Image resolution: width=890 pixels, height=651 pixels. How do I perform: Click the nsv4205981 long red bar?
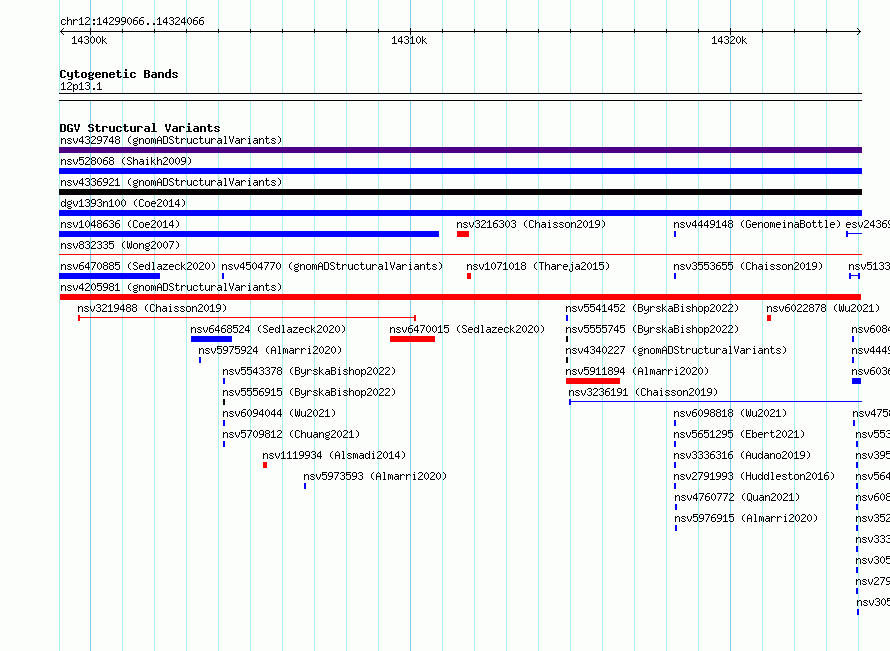(460, 297)
